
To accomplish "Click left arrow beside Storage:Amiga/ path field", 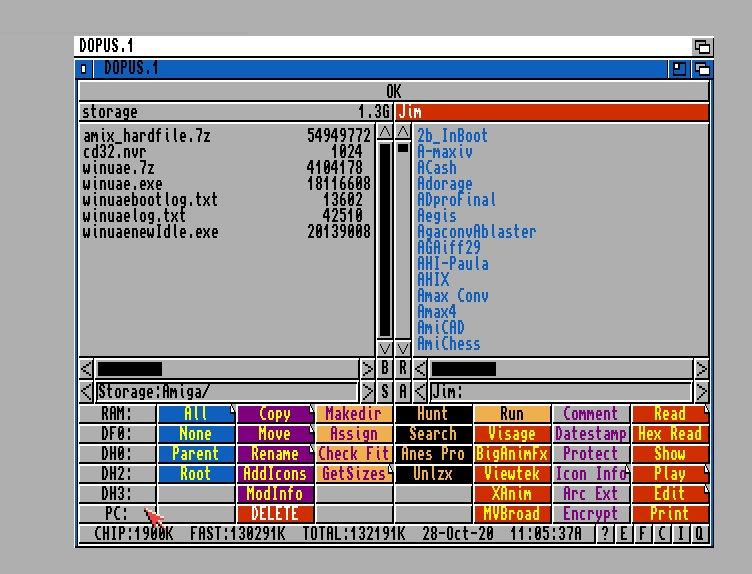I will [x=86, y=392].
